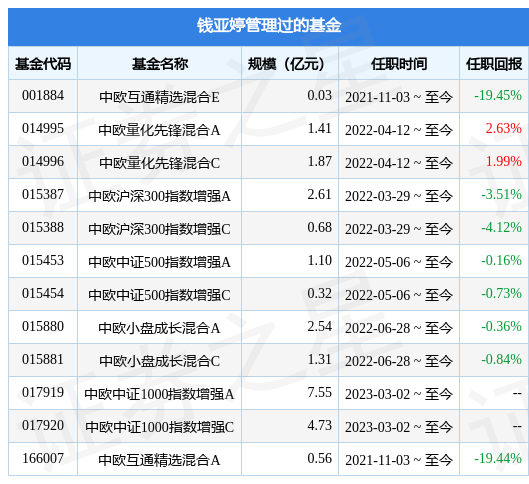
Task: Click fund 中欧中证500指数增强C
Action: click(x=159, y=295)
